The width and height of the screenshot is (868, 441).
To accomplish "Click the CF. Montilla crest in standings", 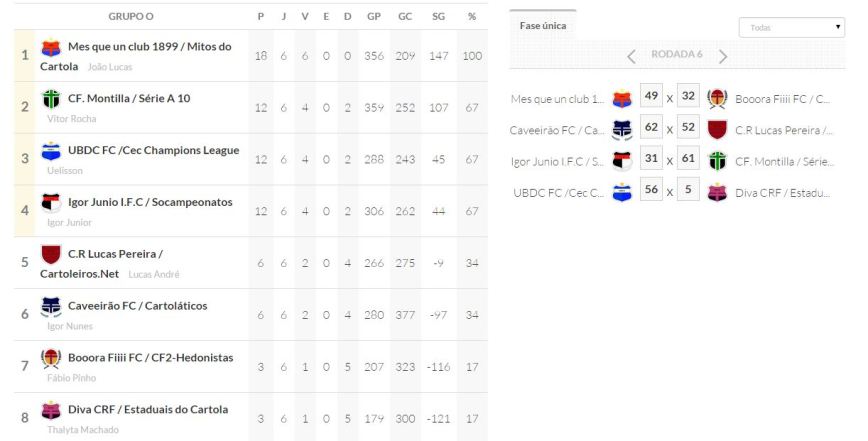I will pos(51,99).
